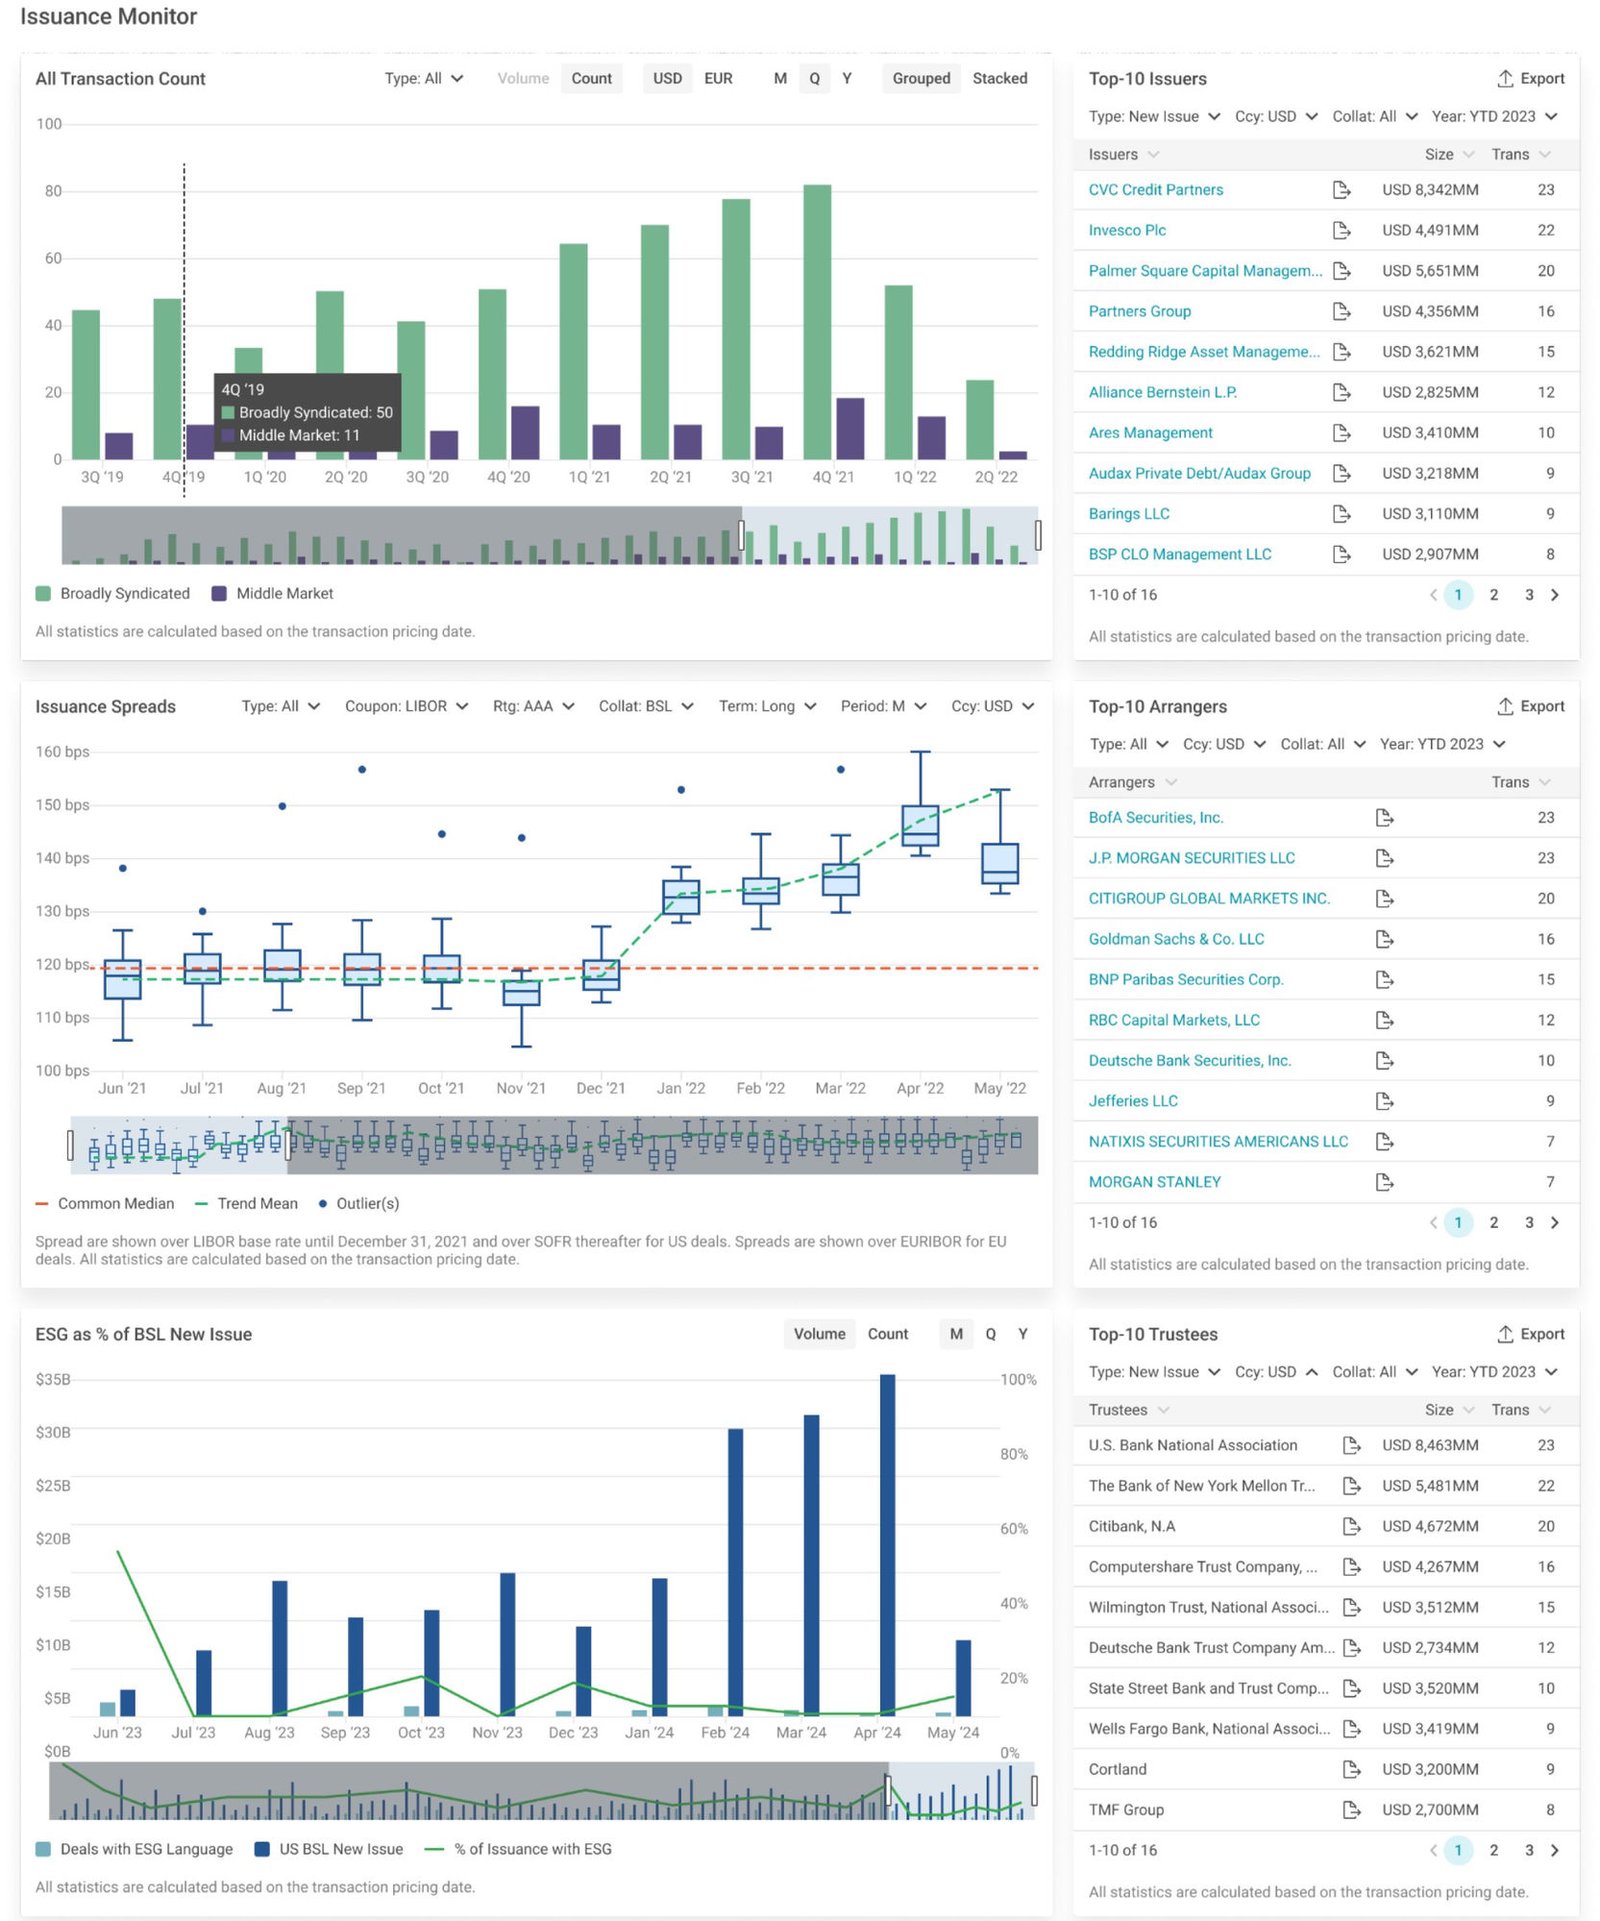Open document icon for BofA Securities, Inc.

point(1384,818)
